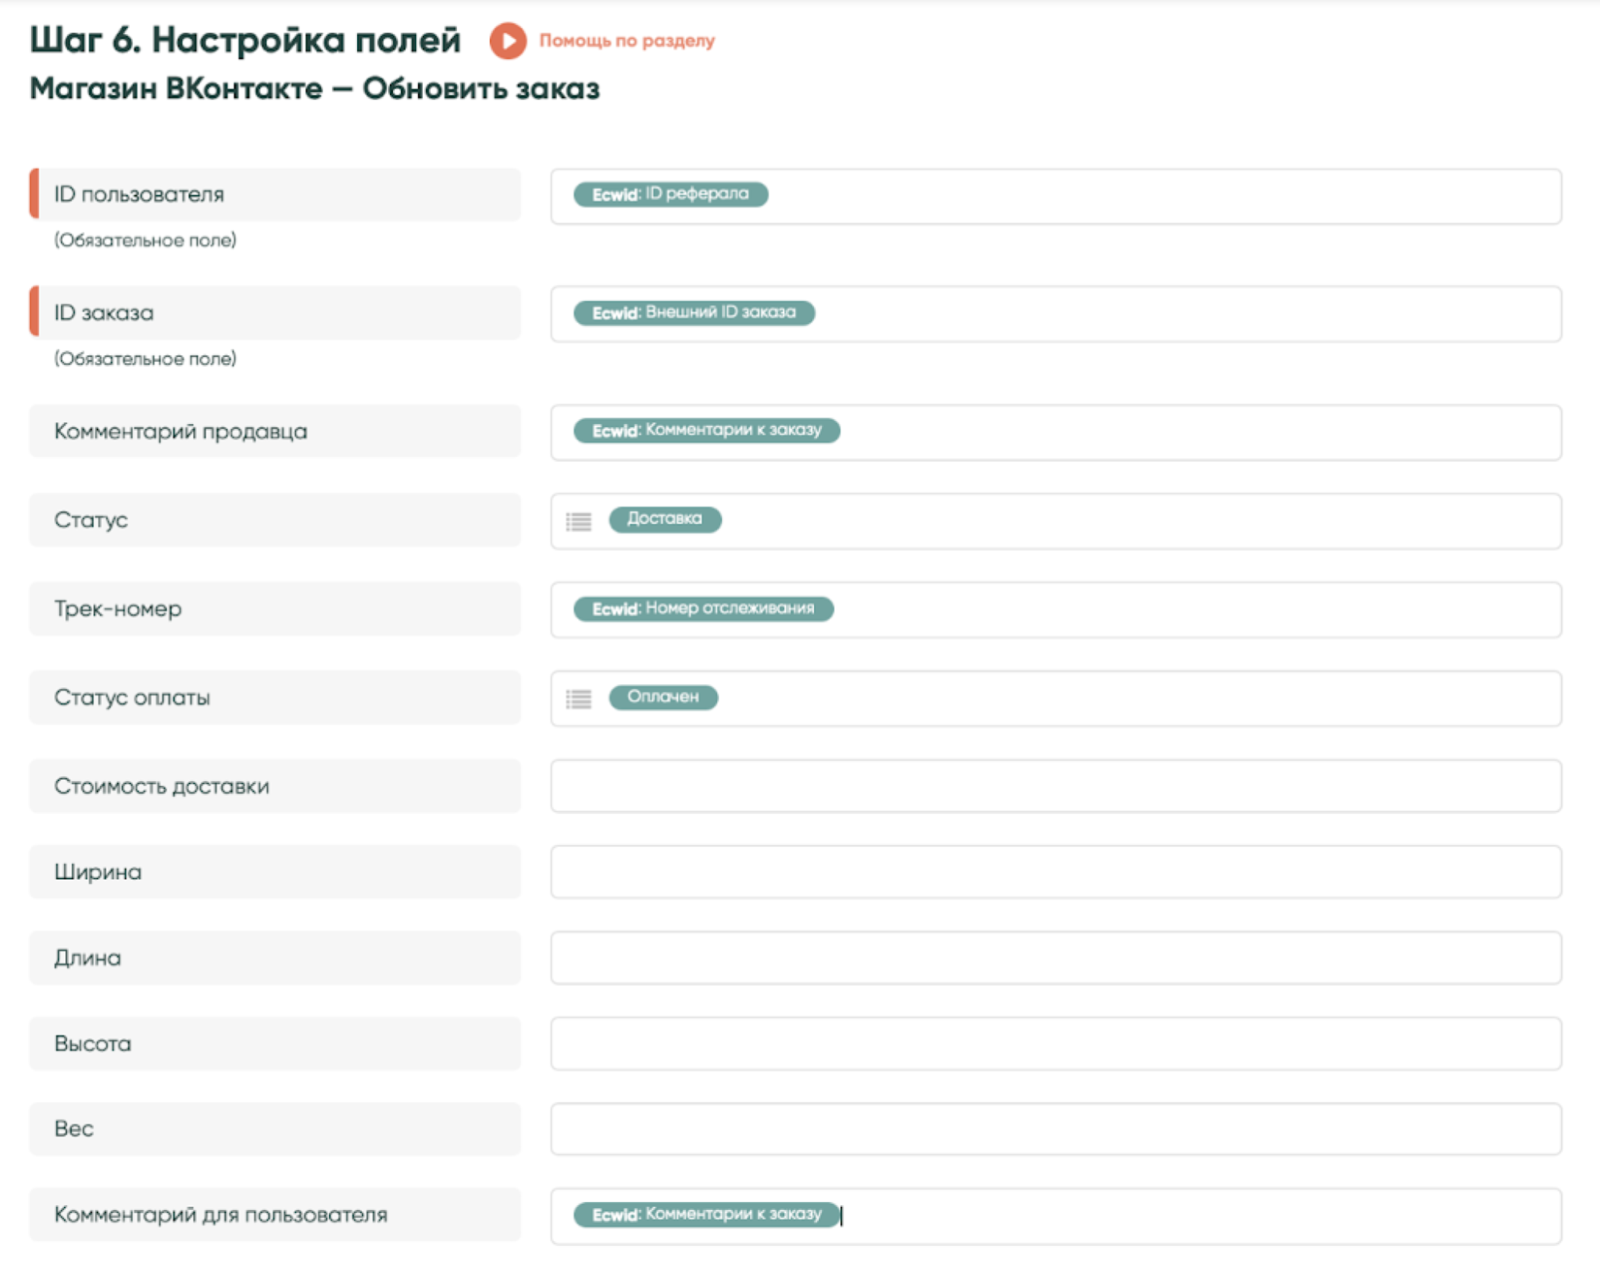This screenshot has width=1600, height=1262.
Task: Click the empty Стоимость доставки input field
Action: tap(1055, 786)
